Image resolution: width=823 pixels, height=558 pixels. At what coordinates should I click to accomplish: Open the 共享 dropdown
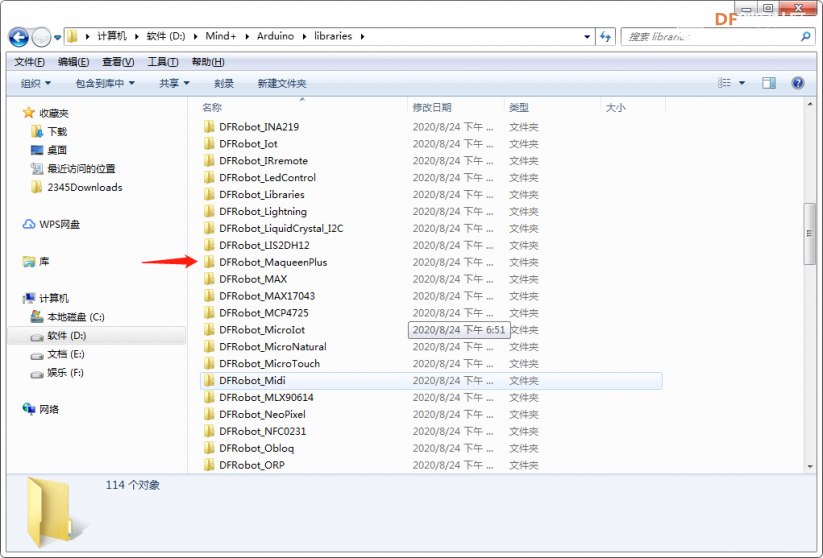click(x=174, y=83)
